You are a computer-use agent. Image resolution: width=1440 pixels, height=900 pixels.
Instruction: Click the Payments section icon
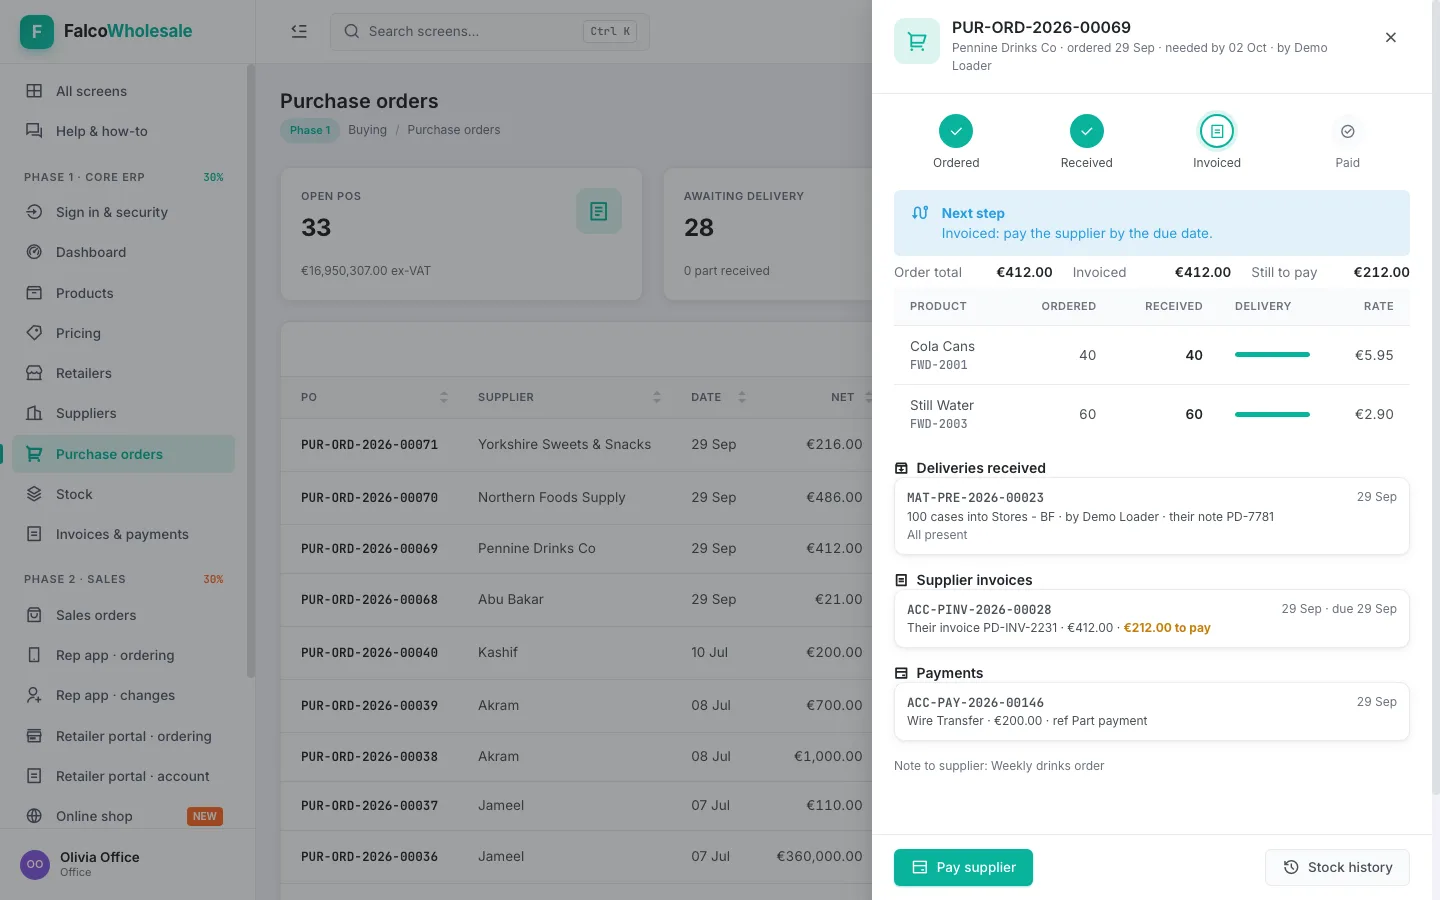point(901,673)
